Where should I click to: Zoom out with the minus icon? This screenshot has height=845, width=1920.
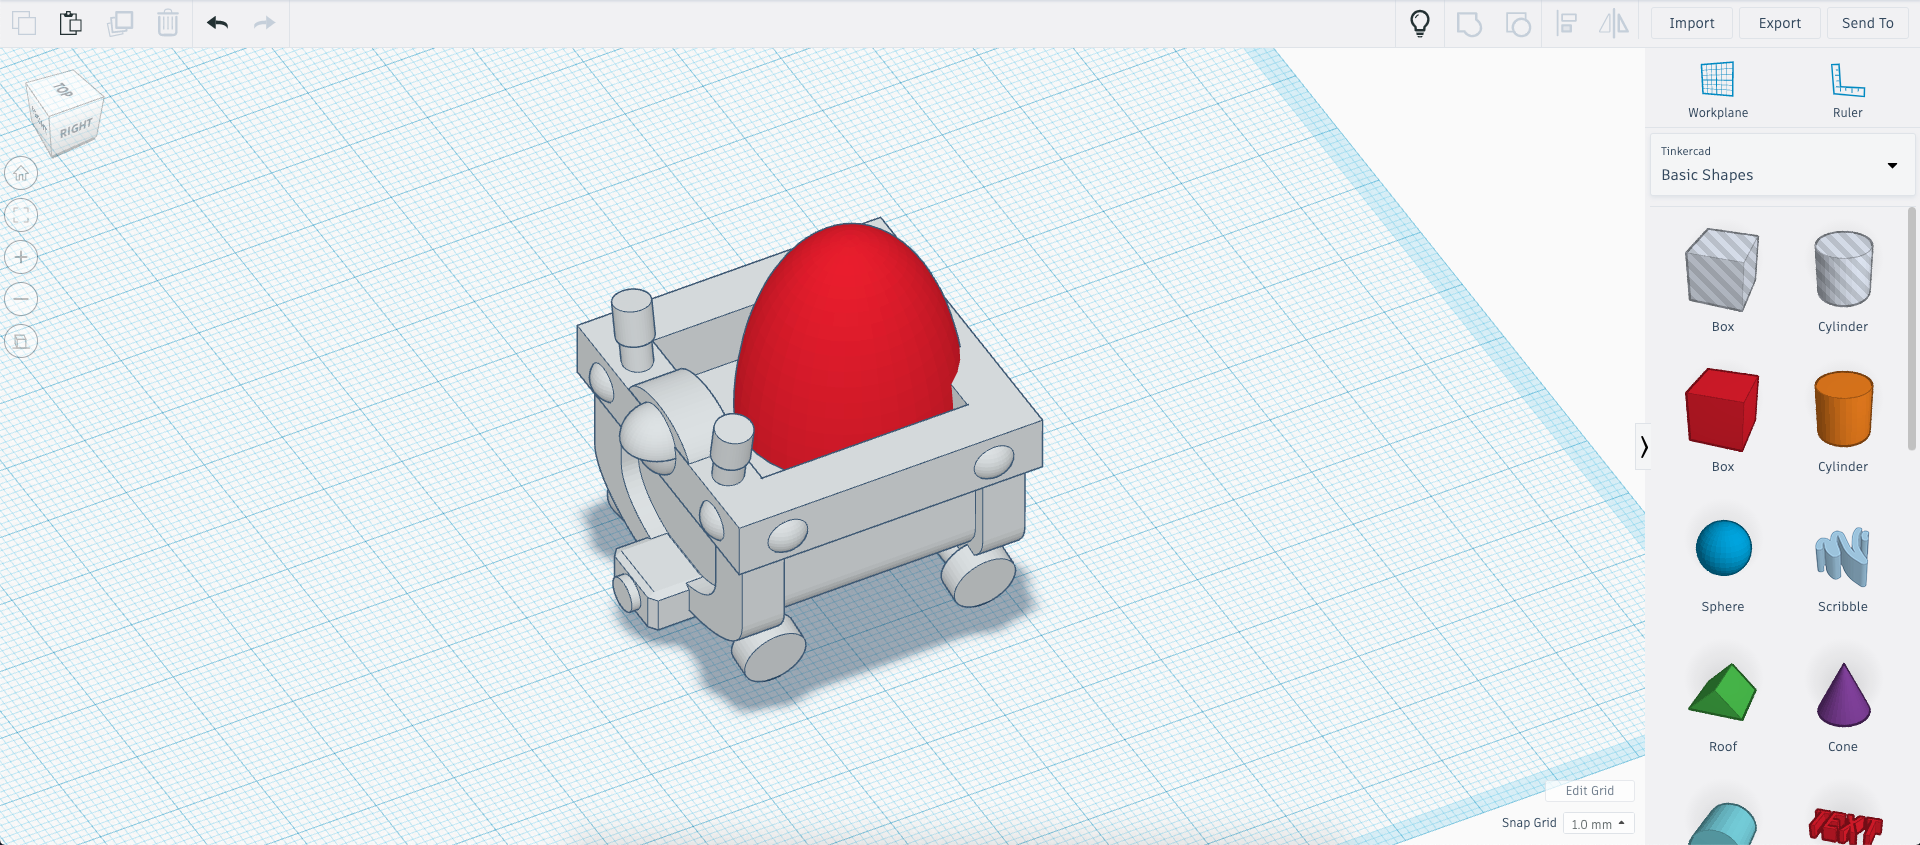tap(21, 299)
